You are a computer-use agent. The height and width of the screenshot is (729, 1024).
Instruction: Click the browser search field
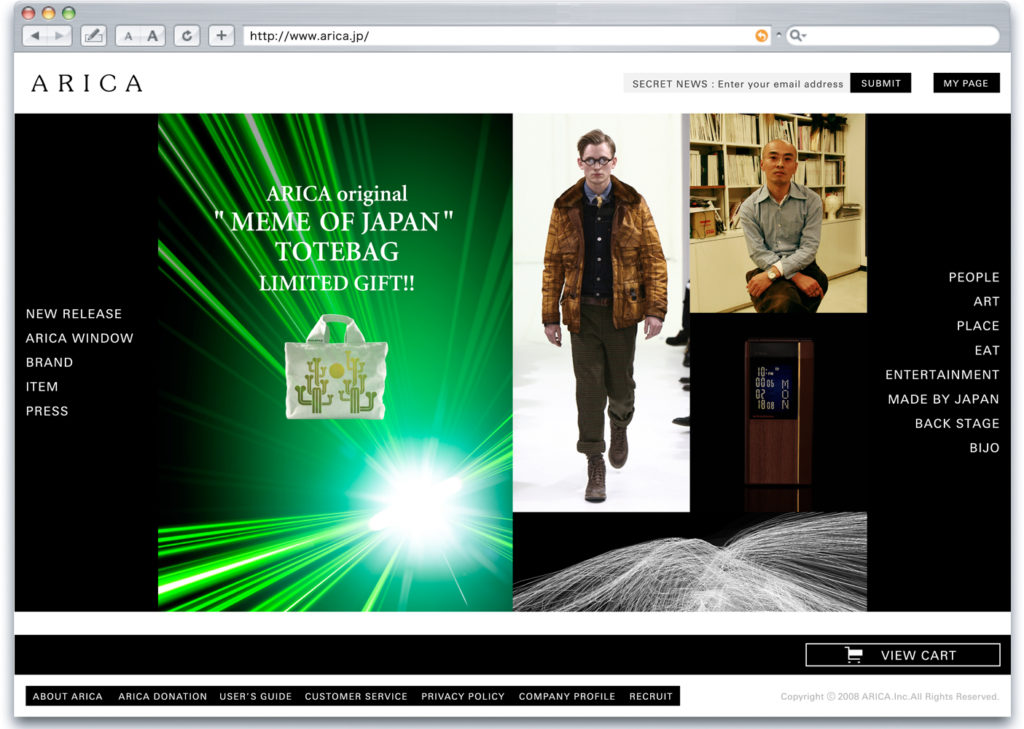click(891, 36)
